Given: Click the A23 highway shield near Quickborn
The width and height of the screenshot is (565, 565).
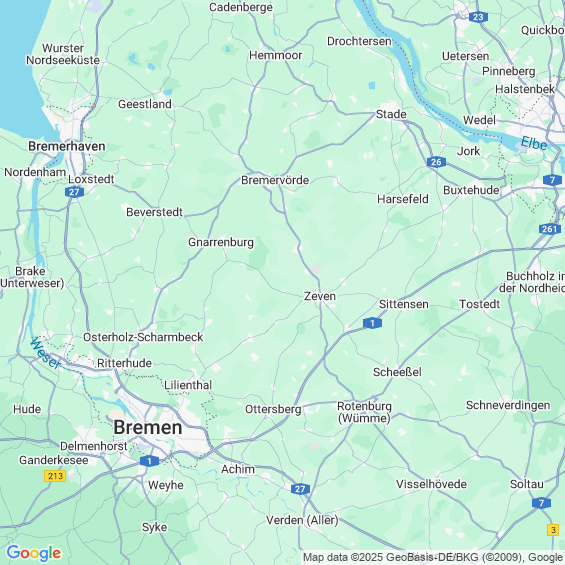Looking at the screenshot, I should click(478, 17).
